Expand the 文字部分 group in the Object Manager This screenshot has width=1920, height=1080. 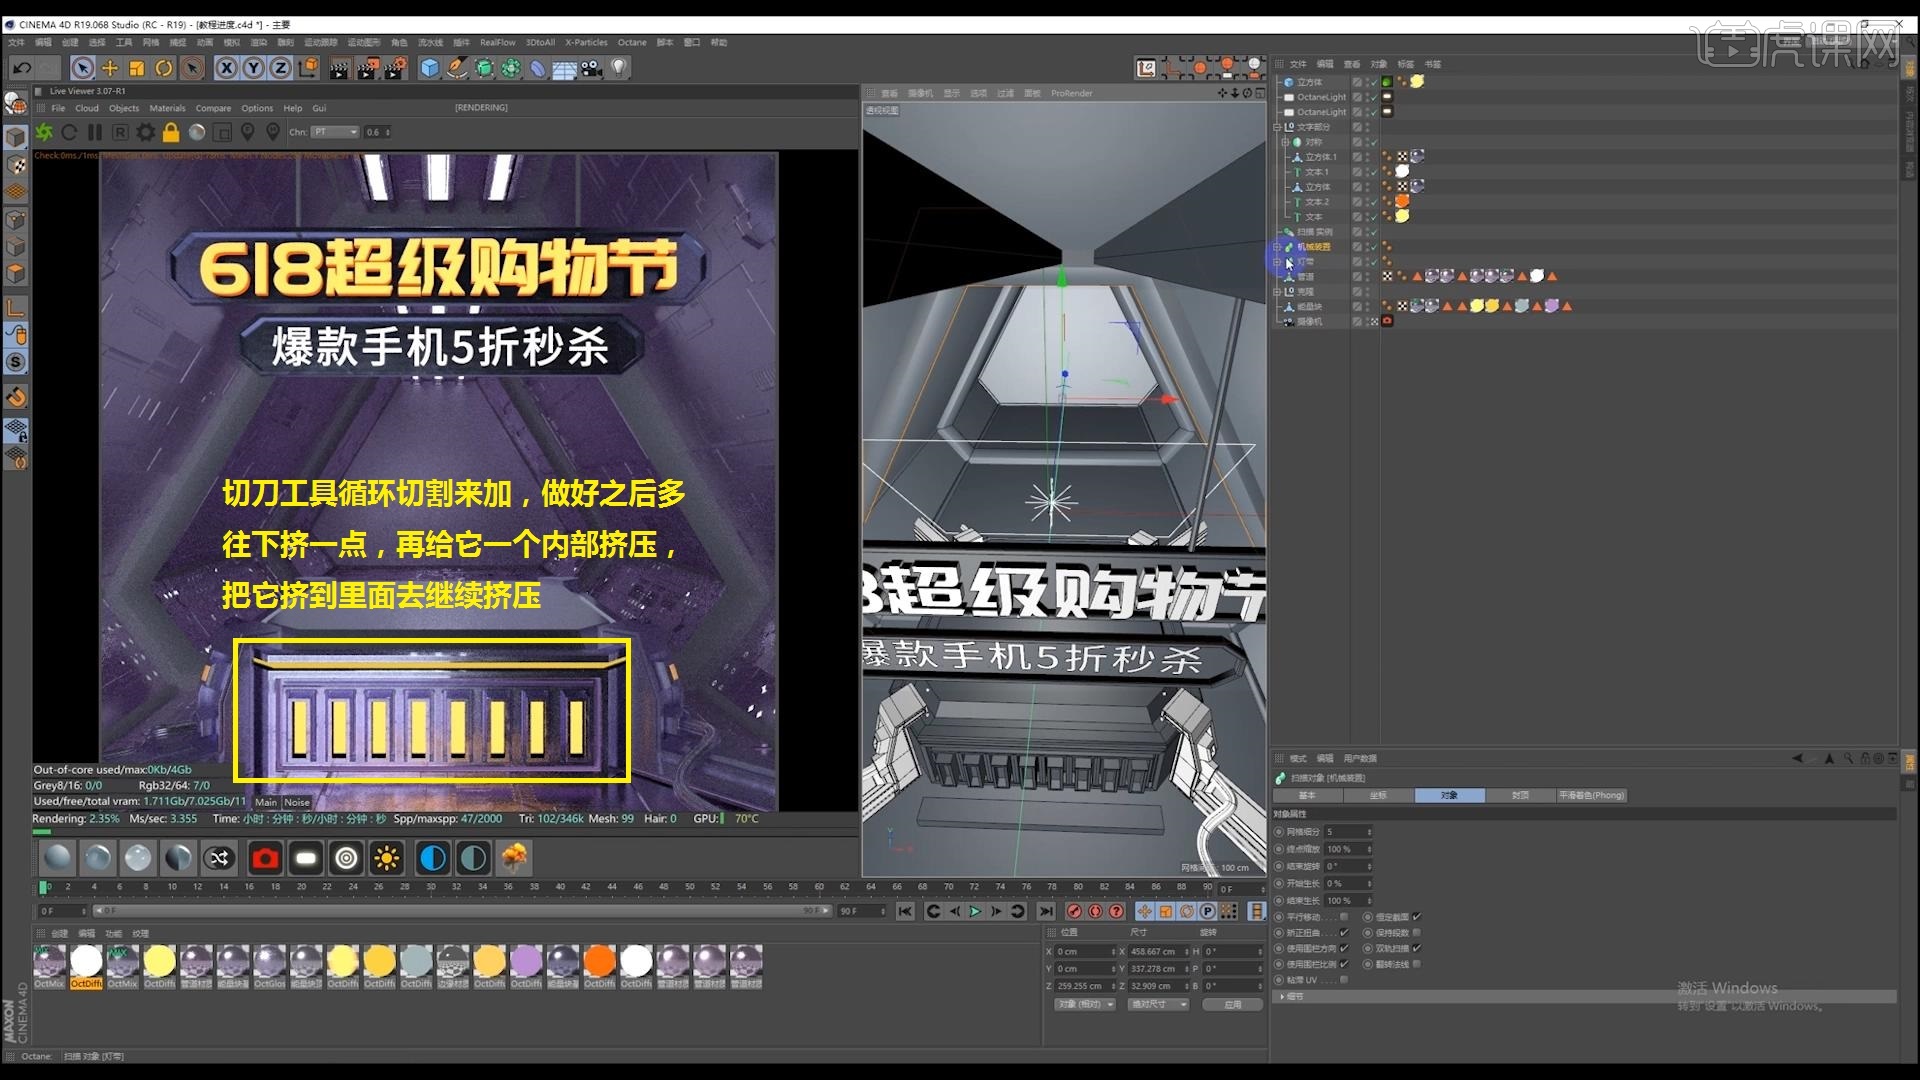point(1277,127)
